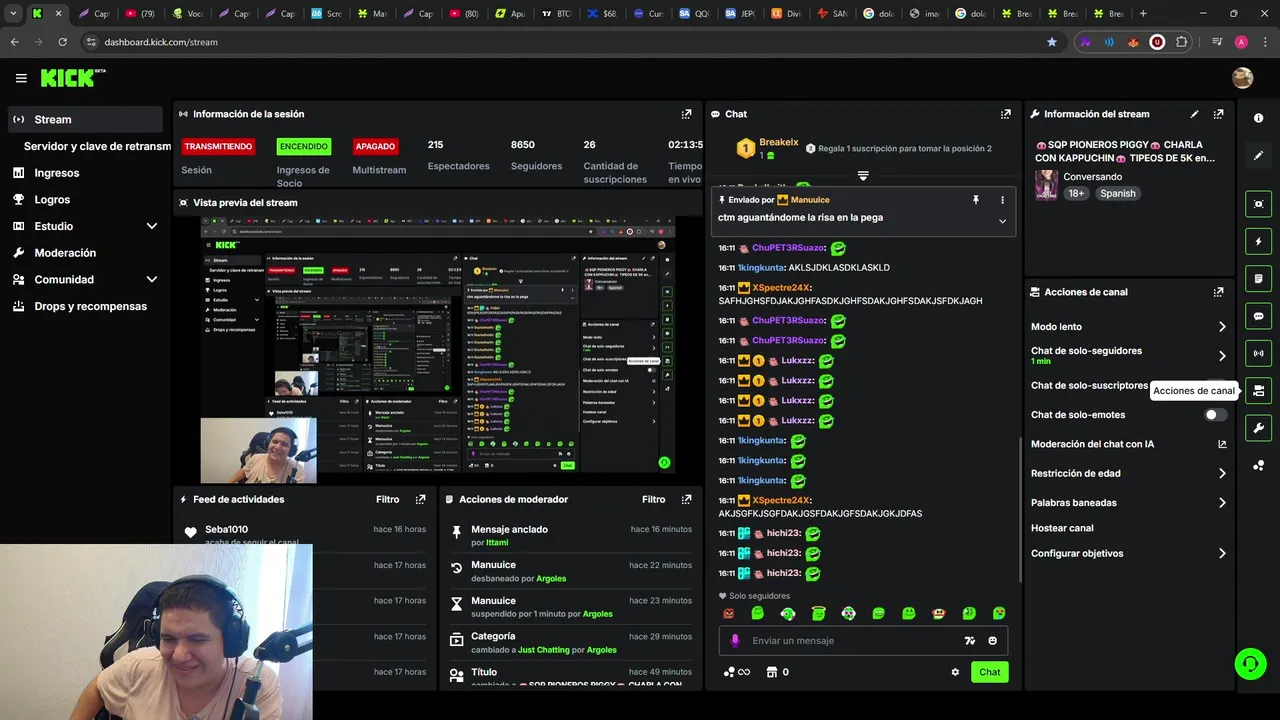
Task: Click Hostear canal
Action: point(1062,528)
